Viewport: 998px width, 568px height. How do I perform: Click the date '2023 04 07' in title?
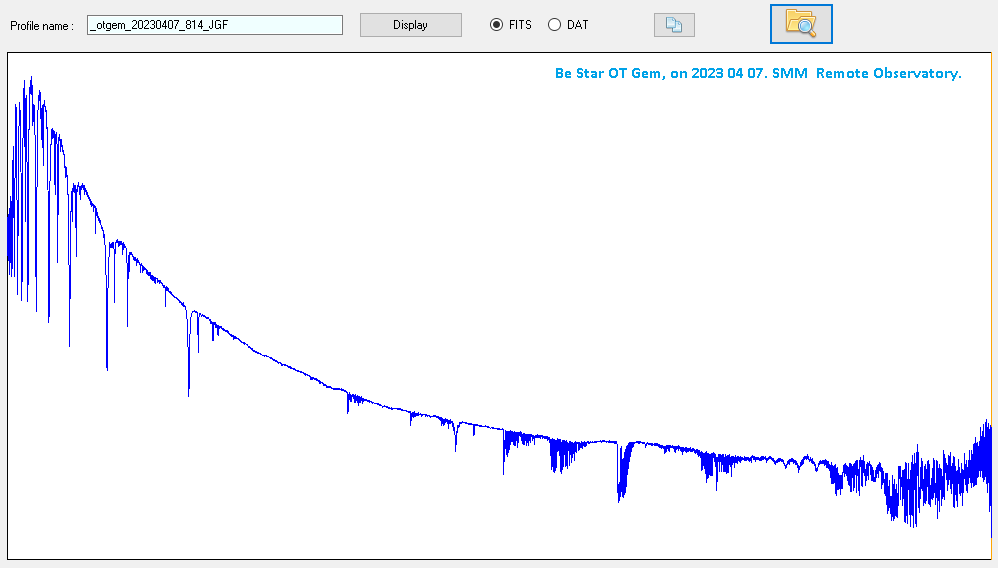click(x=722, y=74)
